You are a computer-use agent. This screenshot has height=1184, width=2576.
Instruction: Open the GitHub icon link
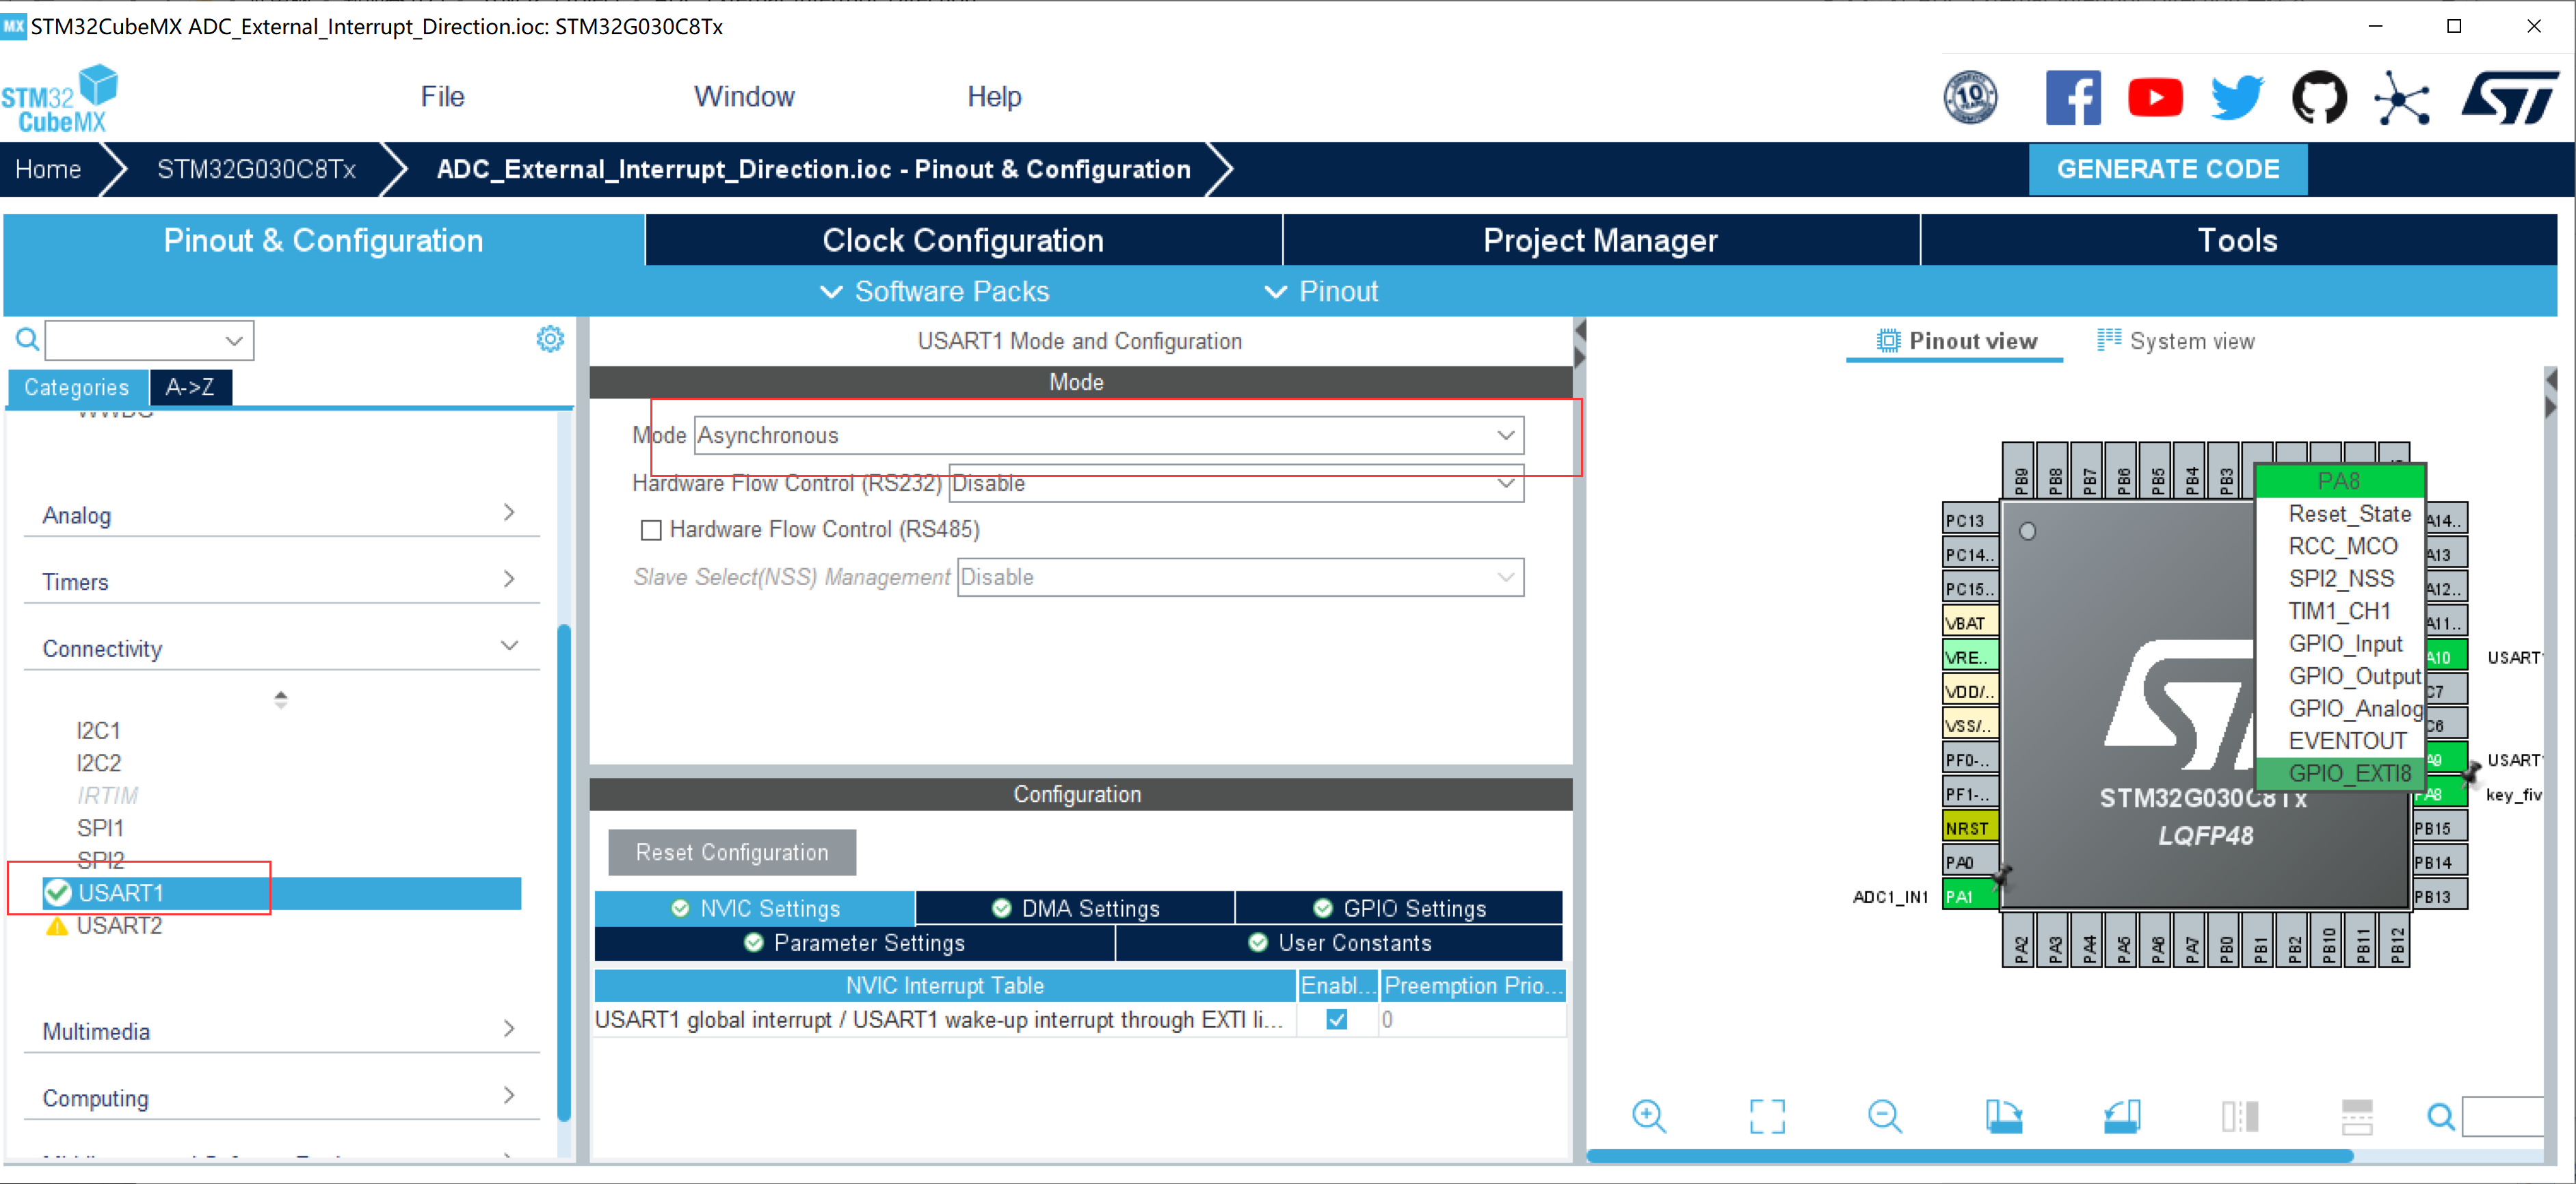click(2318, 98)
